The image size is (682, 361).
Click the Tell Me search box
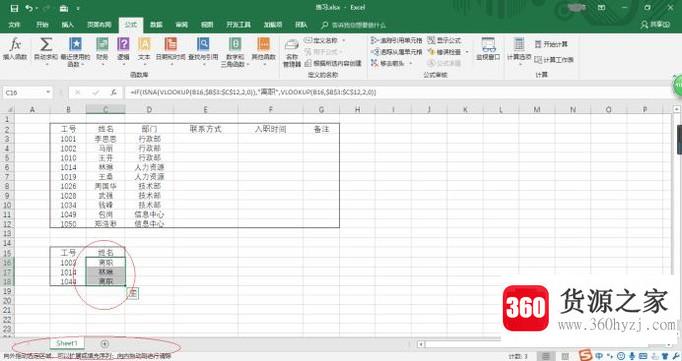click(x=353, y=25)
